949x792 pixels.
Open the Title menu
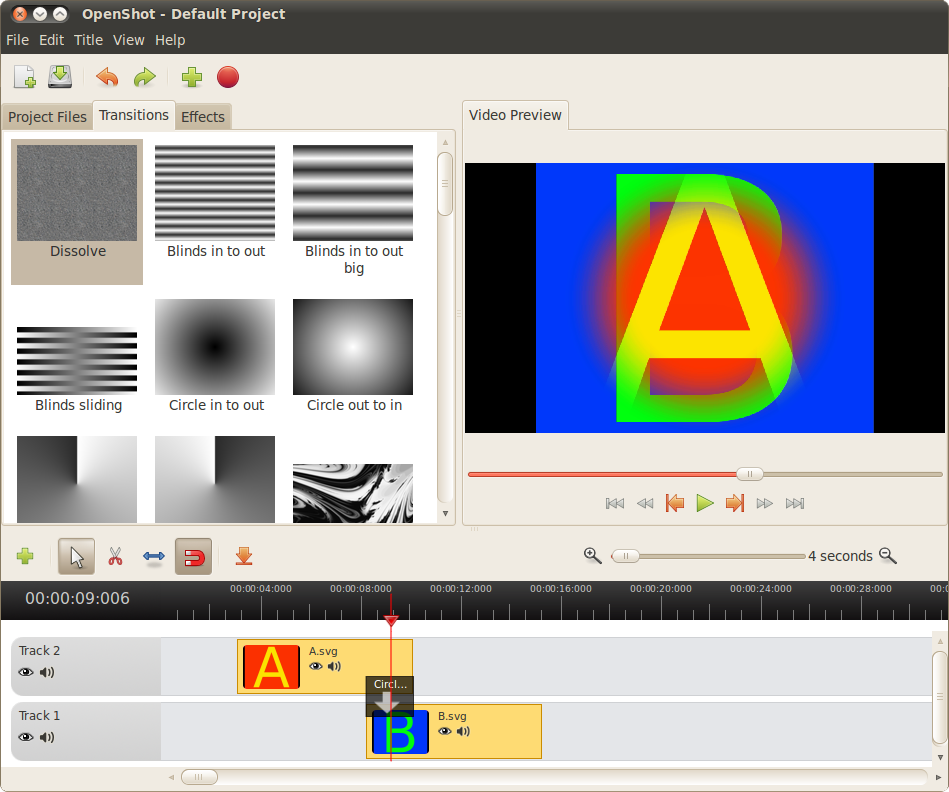coord(88,40)
